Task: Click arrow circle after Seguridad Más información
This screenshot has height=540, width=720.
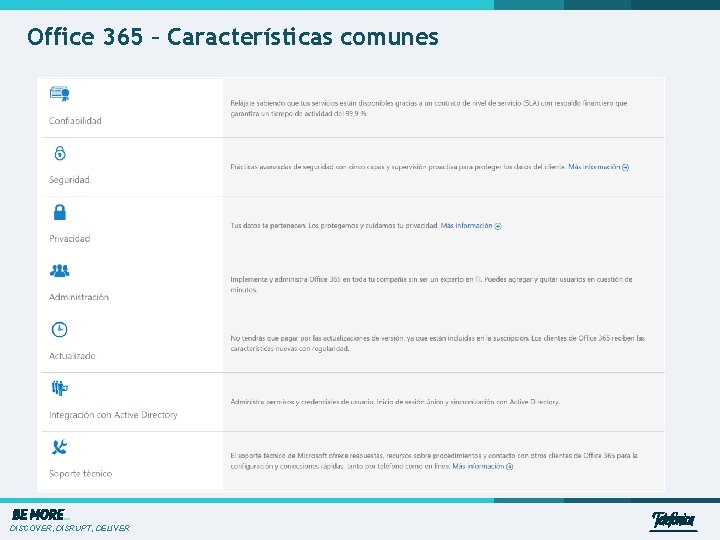Action: point(625,167)
